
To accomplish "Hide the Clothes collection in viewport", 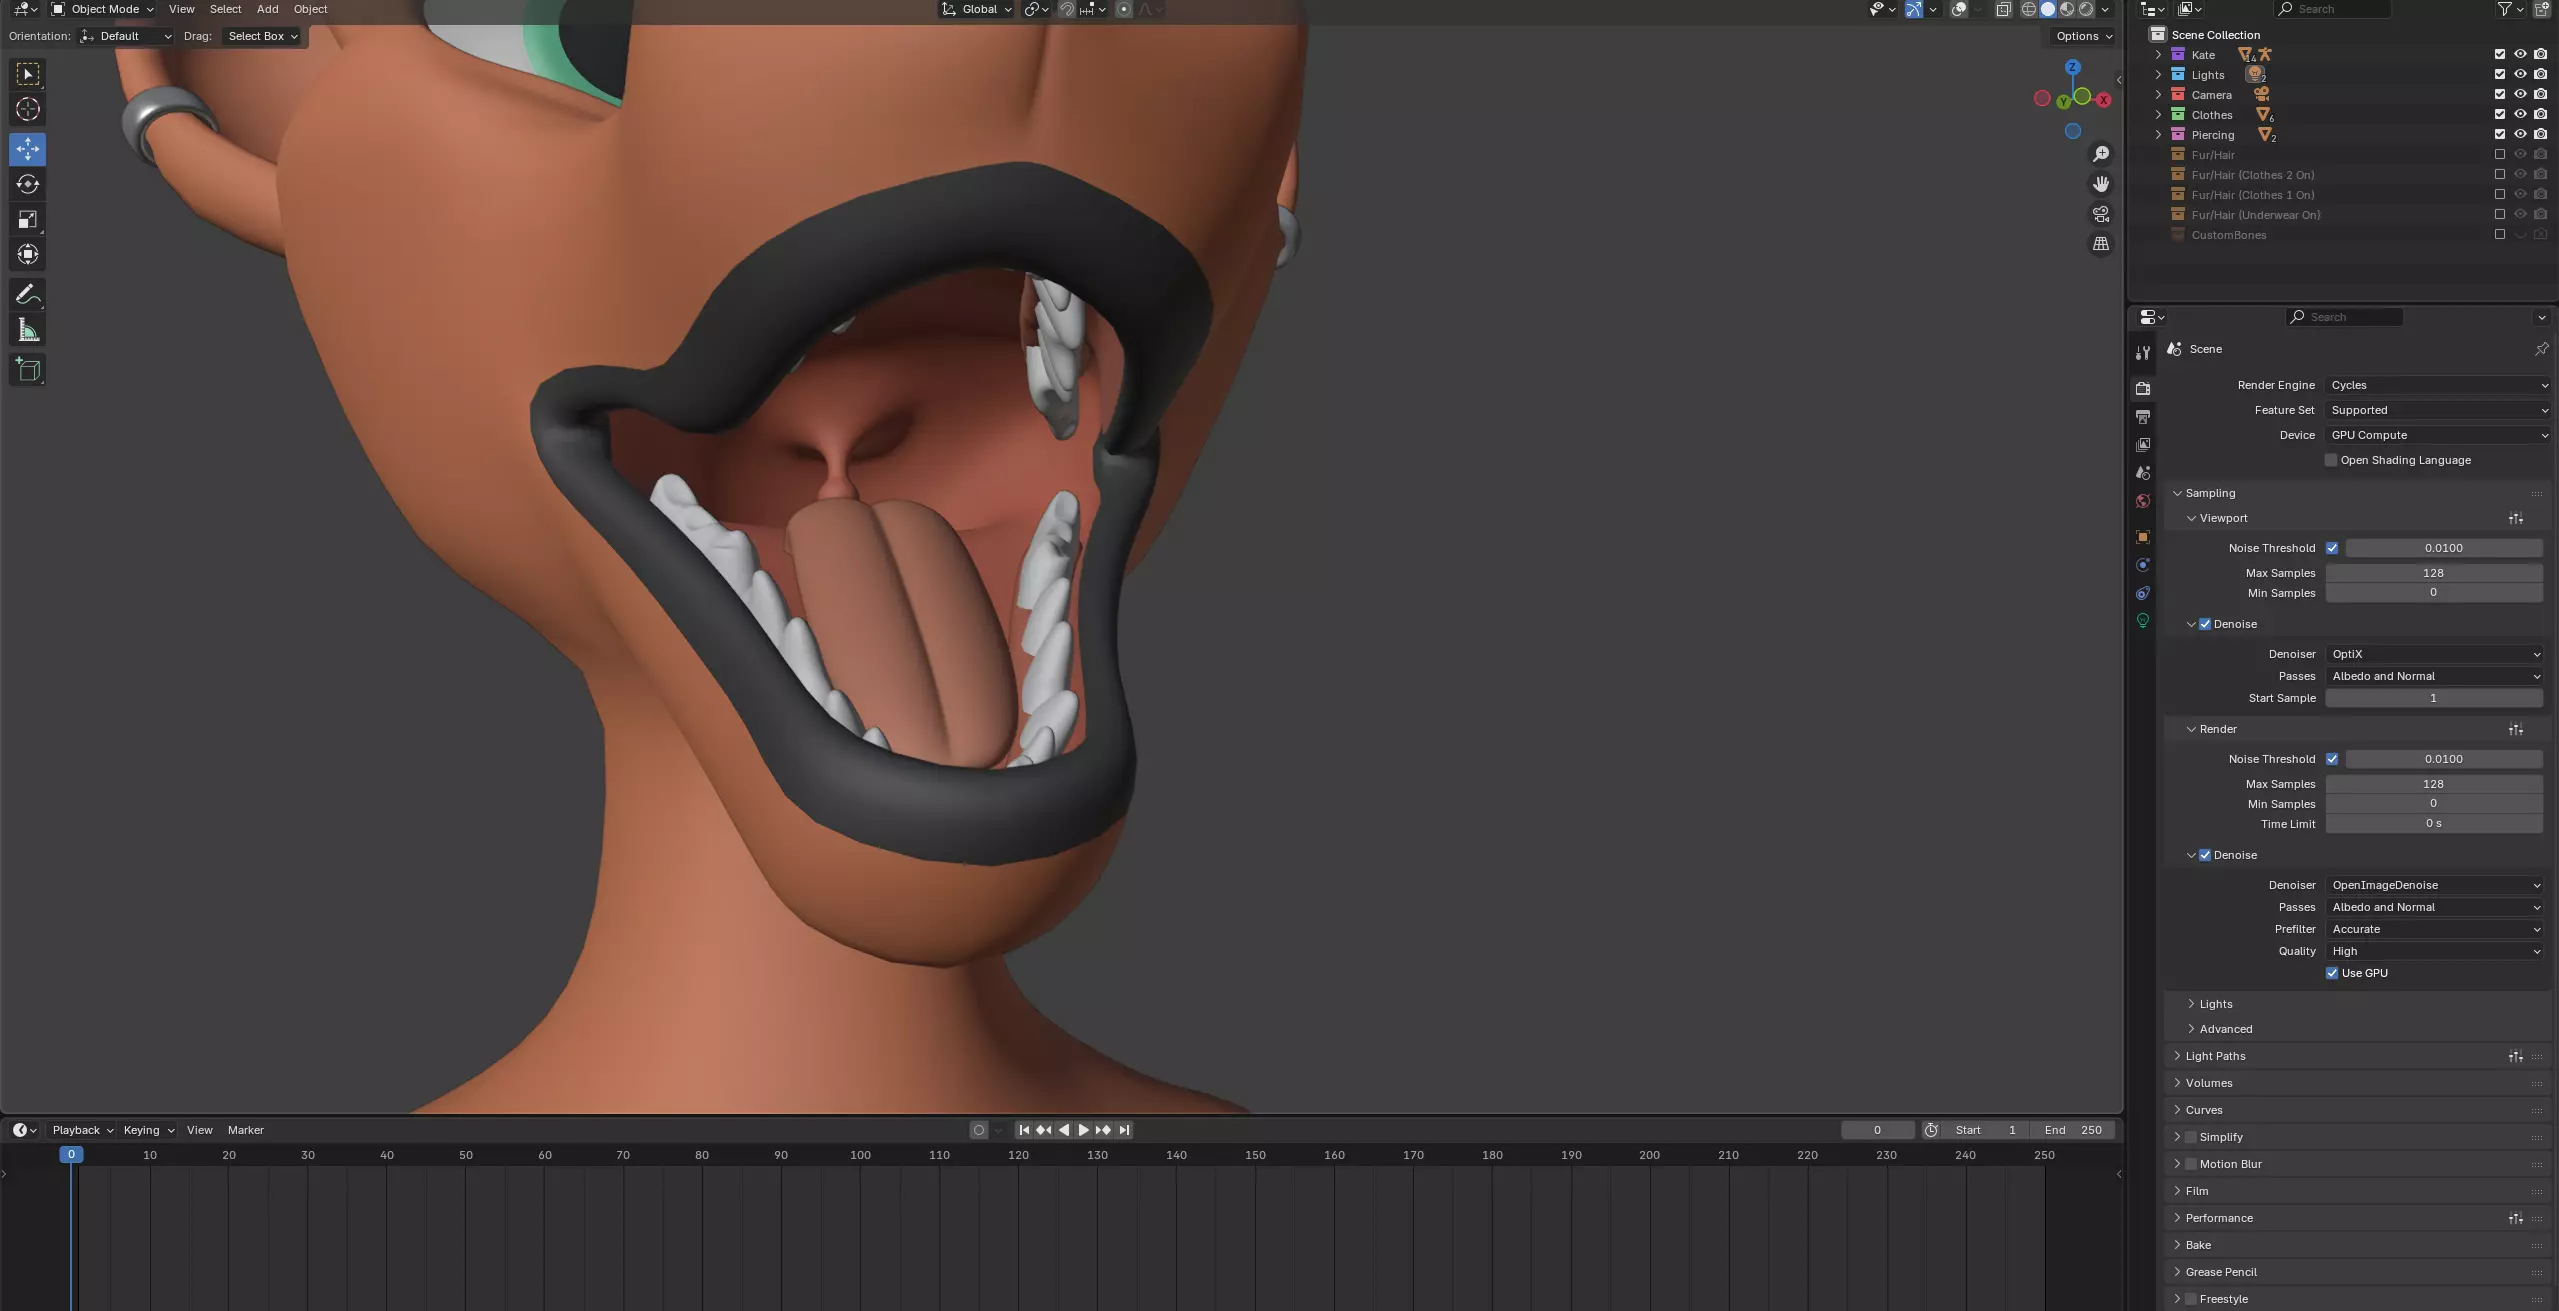I will click(2520, 114).
